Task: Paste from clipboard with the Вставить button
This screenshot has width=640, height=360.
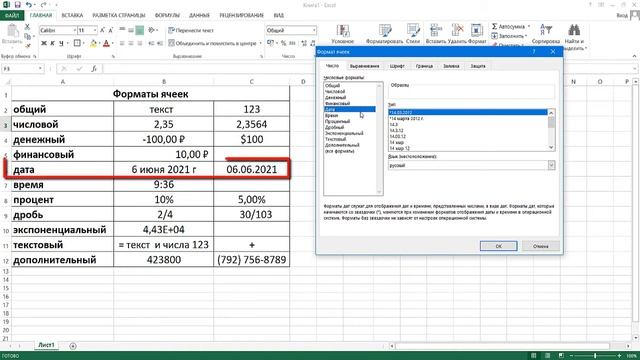Action: (12, 35)
